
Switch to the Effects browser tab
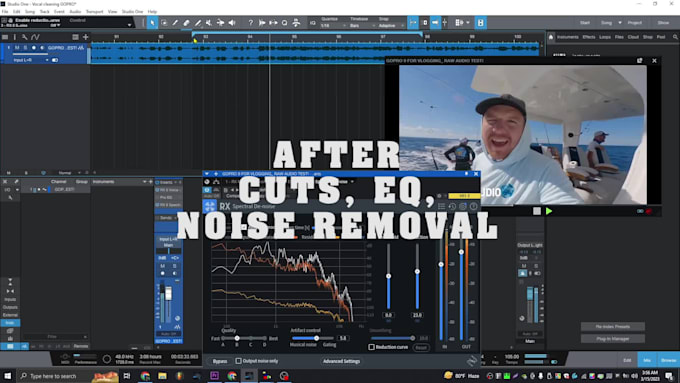(x=588, y=37)
